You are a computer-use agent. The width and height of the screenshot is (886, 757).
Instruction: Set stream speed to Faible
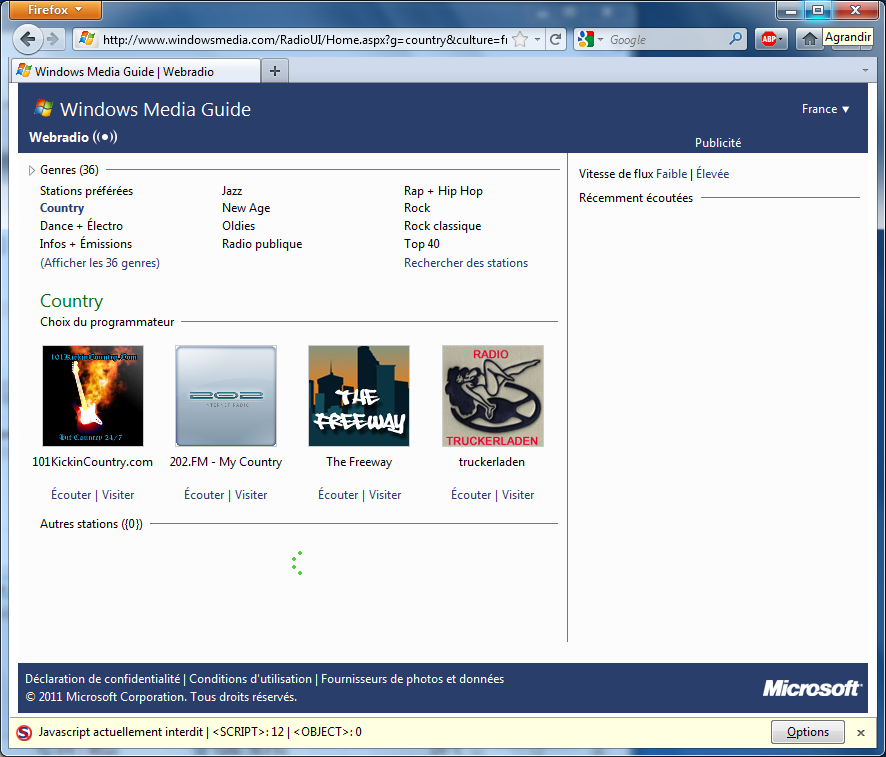671,174
